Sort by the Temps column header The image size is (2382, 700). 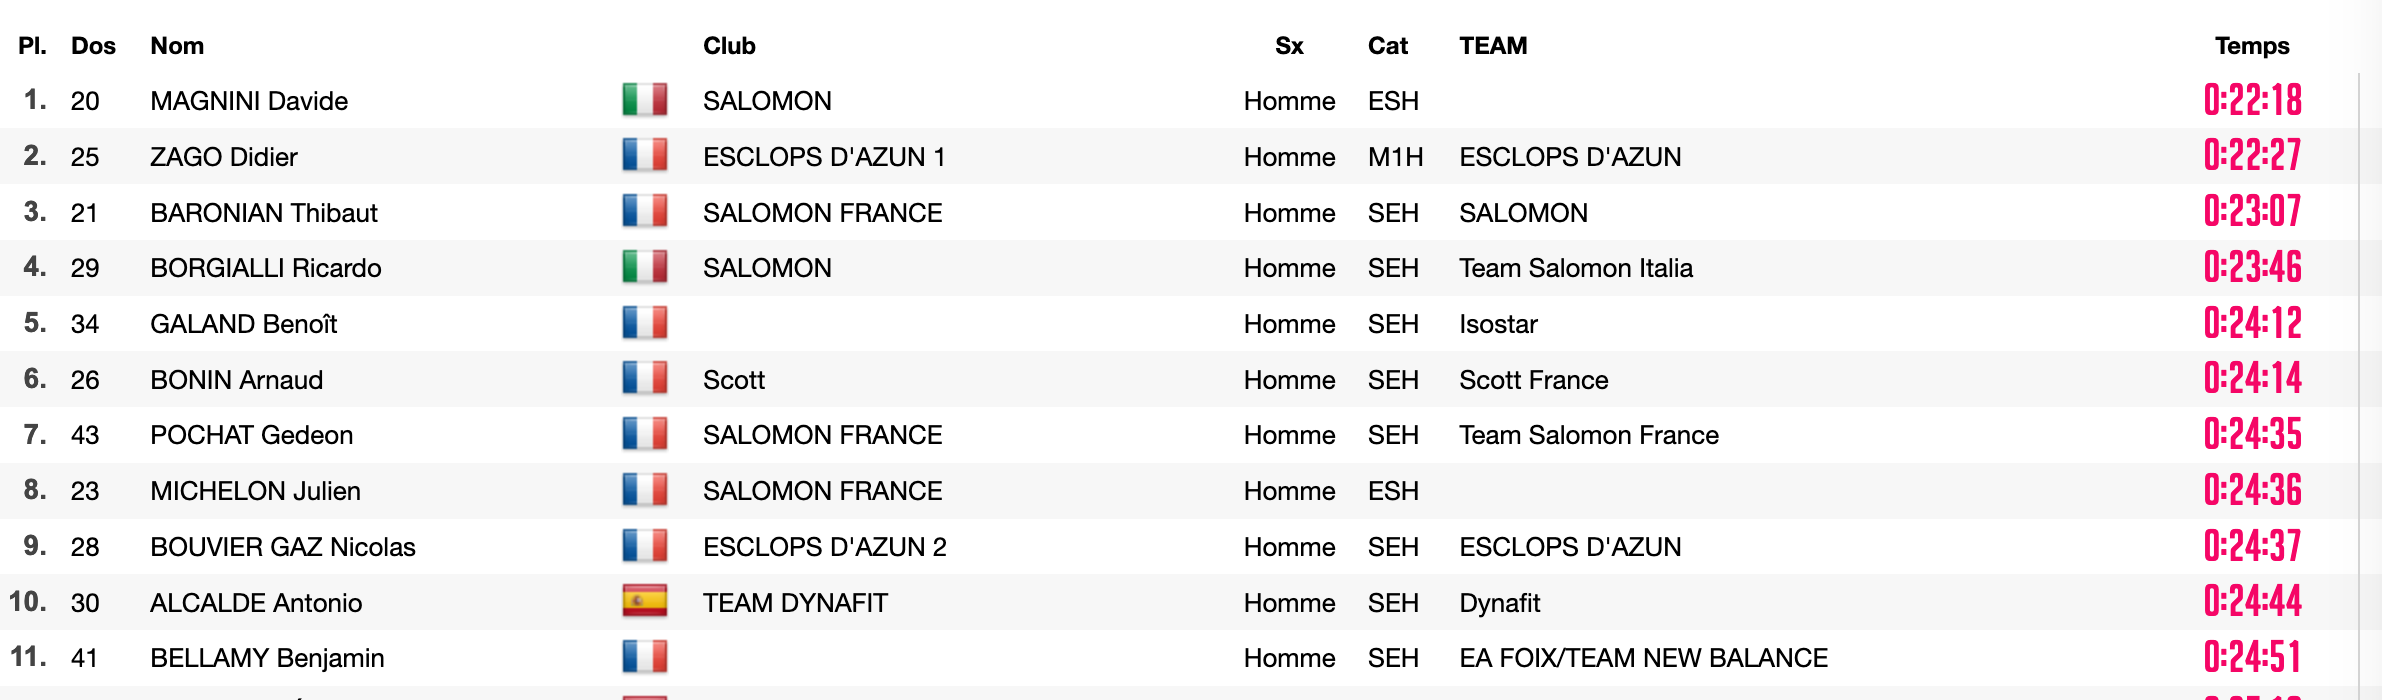(x=2252, y=46)
